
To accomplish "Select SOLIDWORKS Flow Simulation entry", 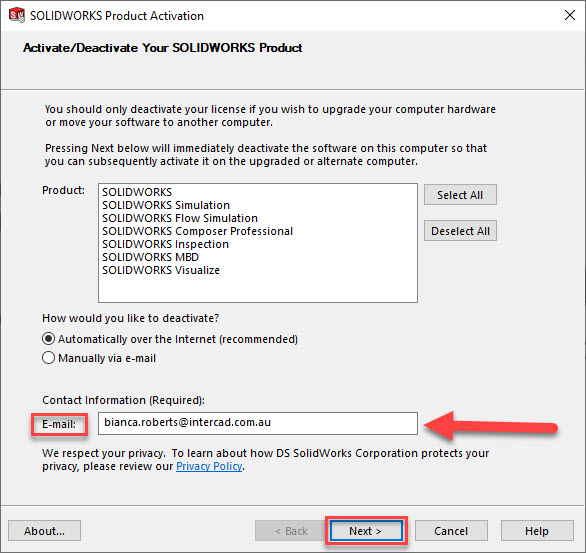I will click(180, 218).
